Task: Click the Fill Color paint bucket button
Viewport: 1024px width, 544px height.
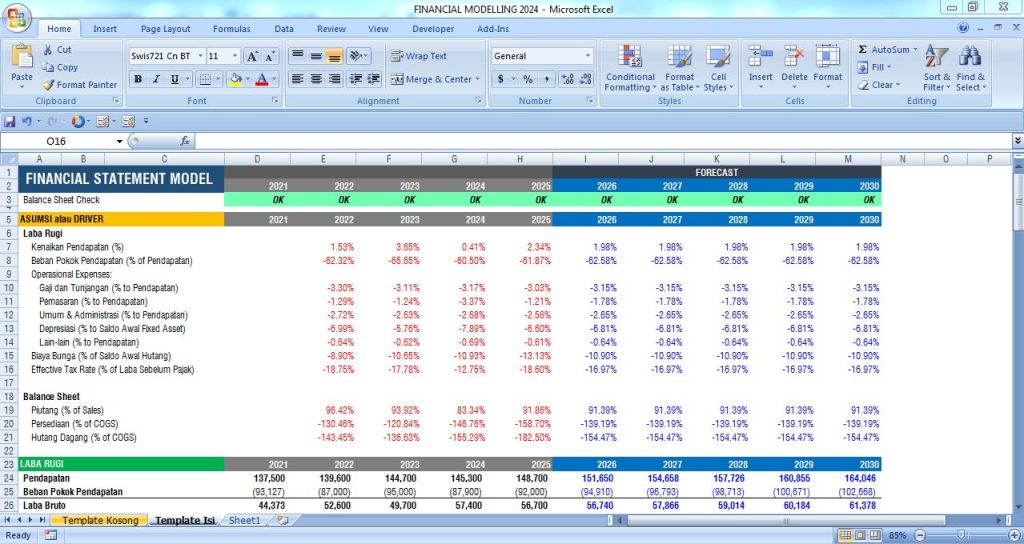Action: [x=234, y=79]
